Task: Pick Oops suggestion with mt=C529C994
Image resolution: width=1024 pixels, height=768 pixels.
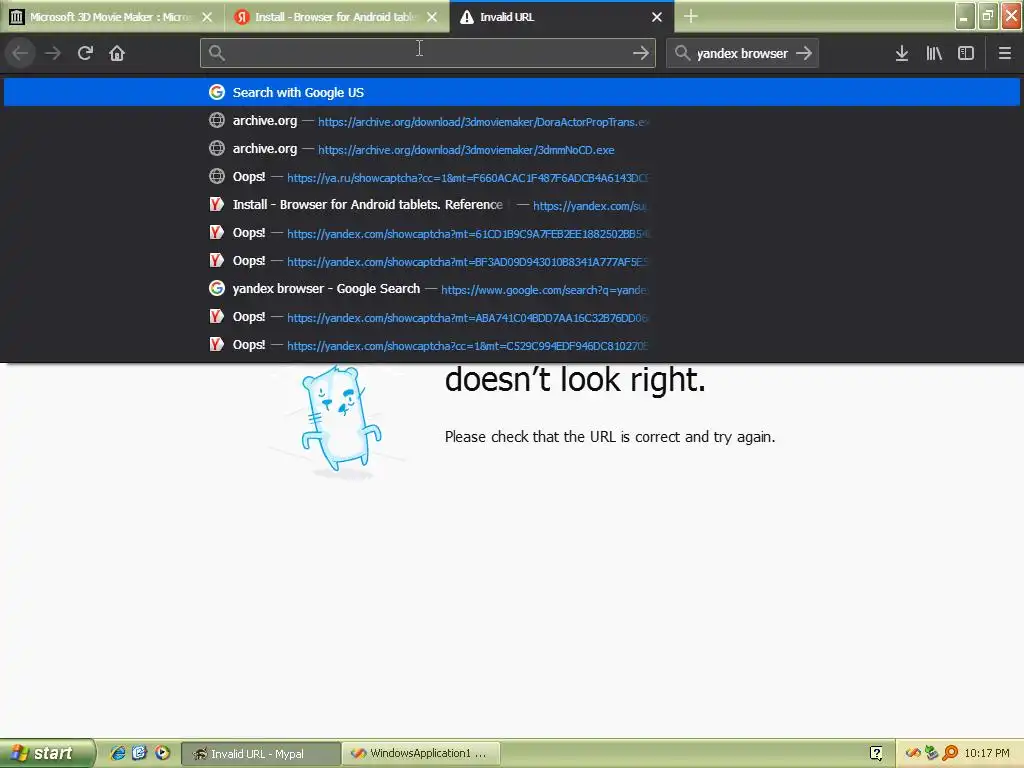Action: [512, 345]
